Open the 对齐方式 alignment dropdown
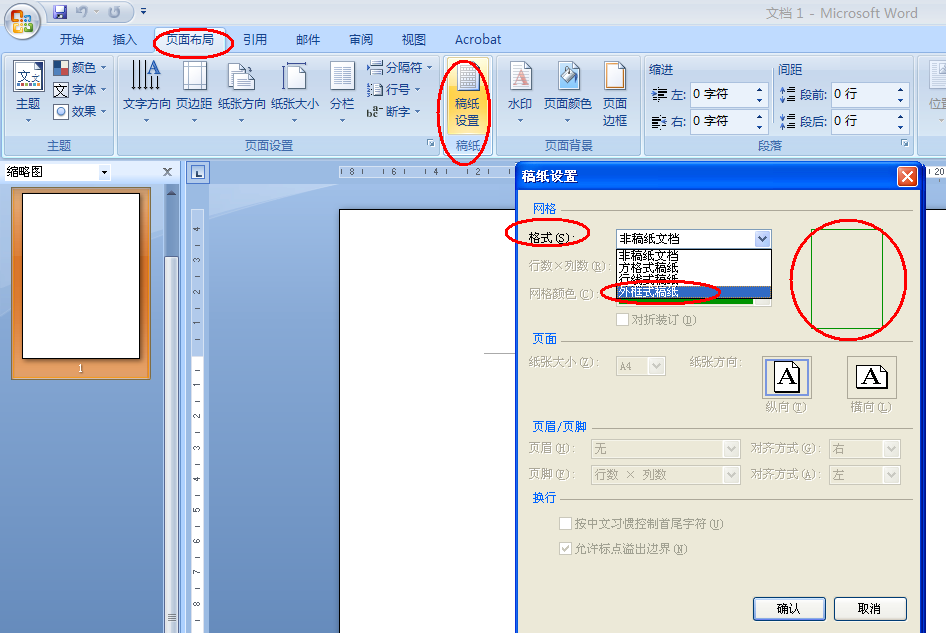Screen dimensions: 946x633 890,448
